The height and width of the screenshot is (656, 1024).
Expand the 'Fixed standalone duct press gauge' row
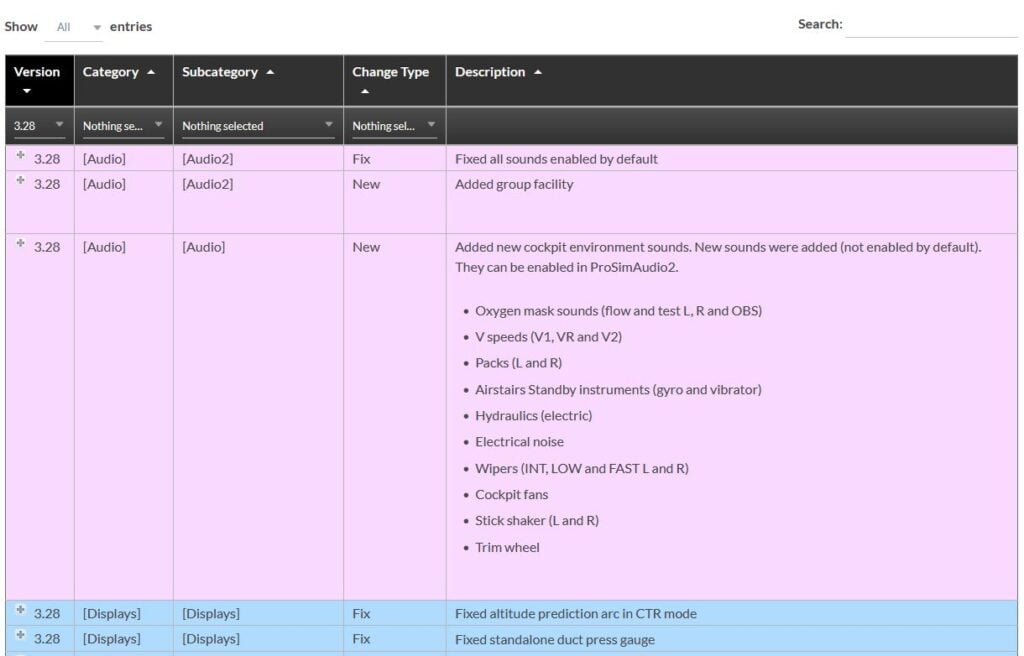(x=20, y=635)
